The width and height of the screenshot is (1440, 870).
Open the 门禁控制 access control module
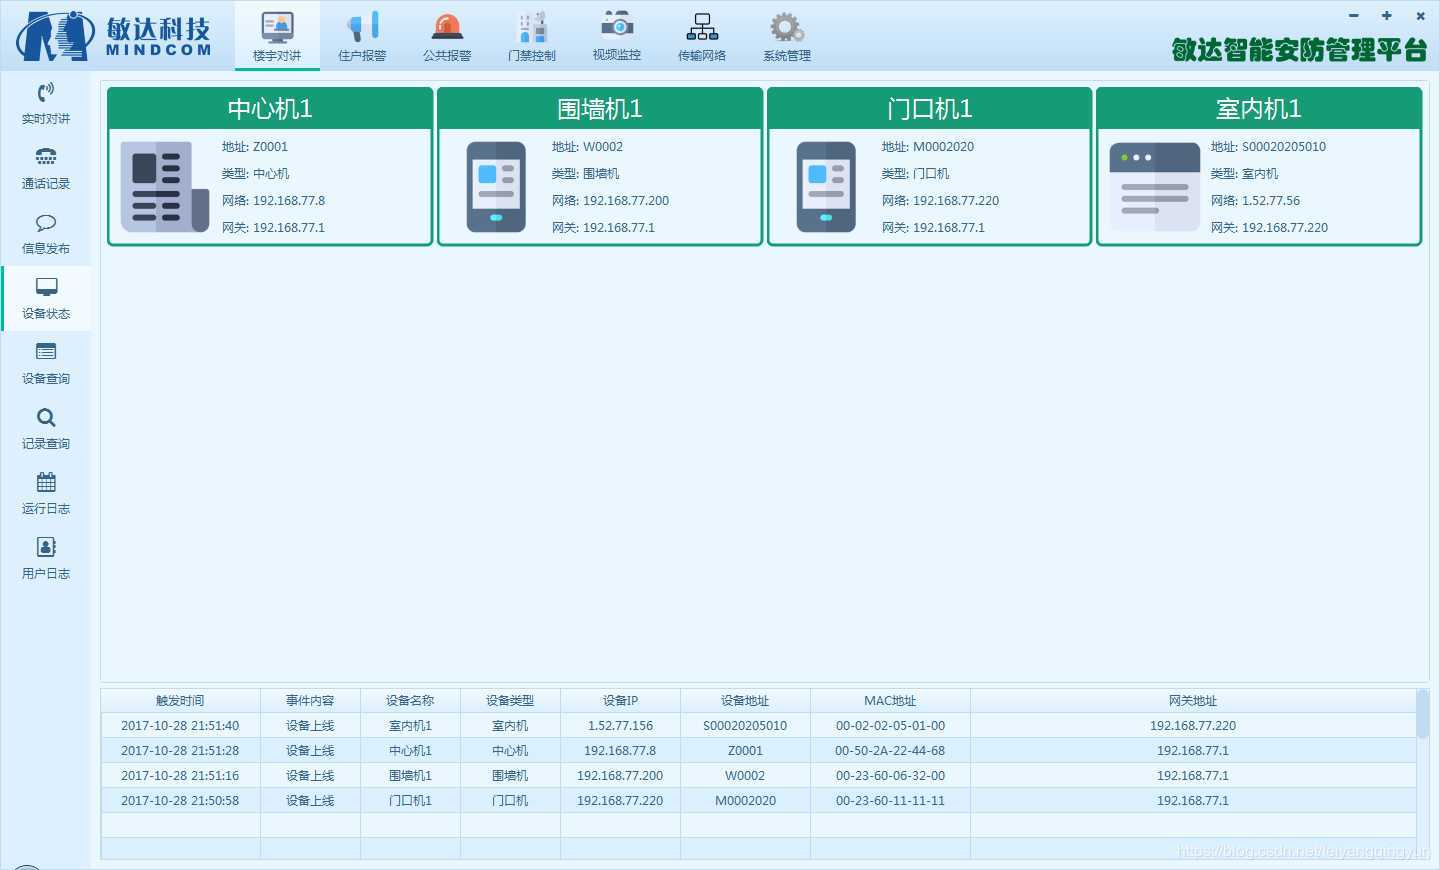(532, 36)
